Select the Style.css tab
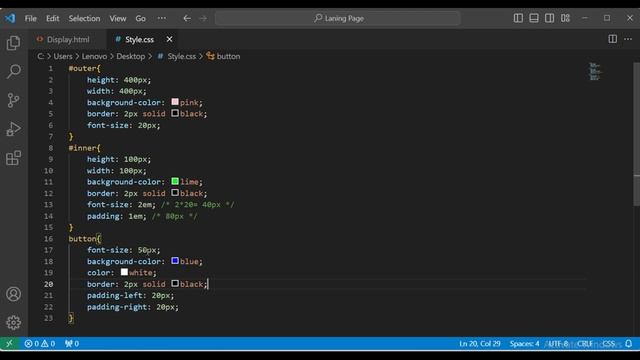Screen dimensions: 640x360 coord(139,40)
